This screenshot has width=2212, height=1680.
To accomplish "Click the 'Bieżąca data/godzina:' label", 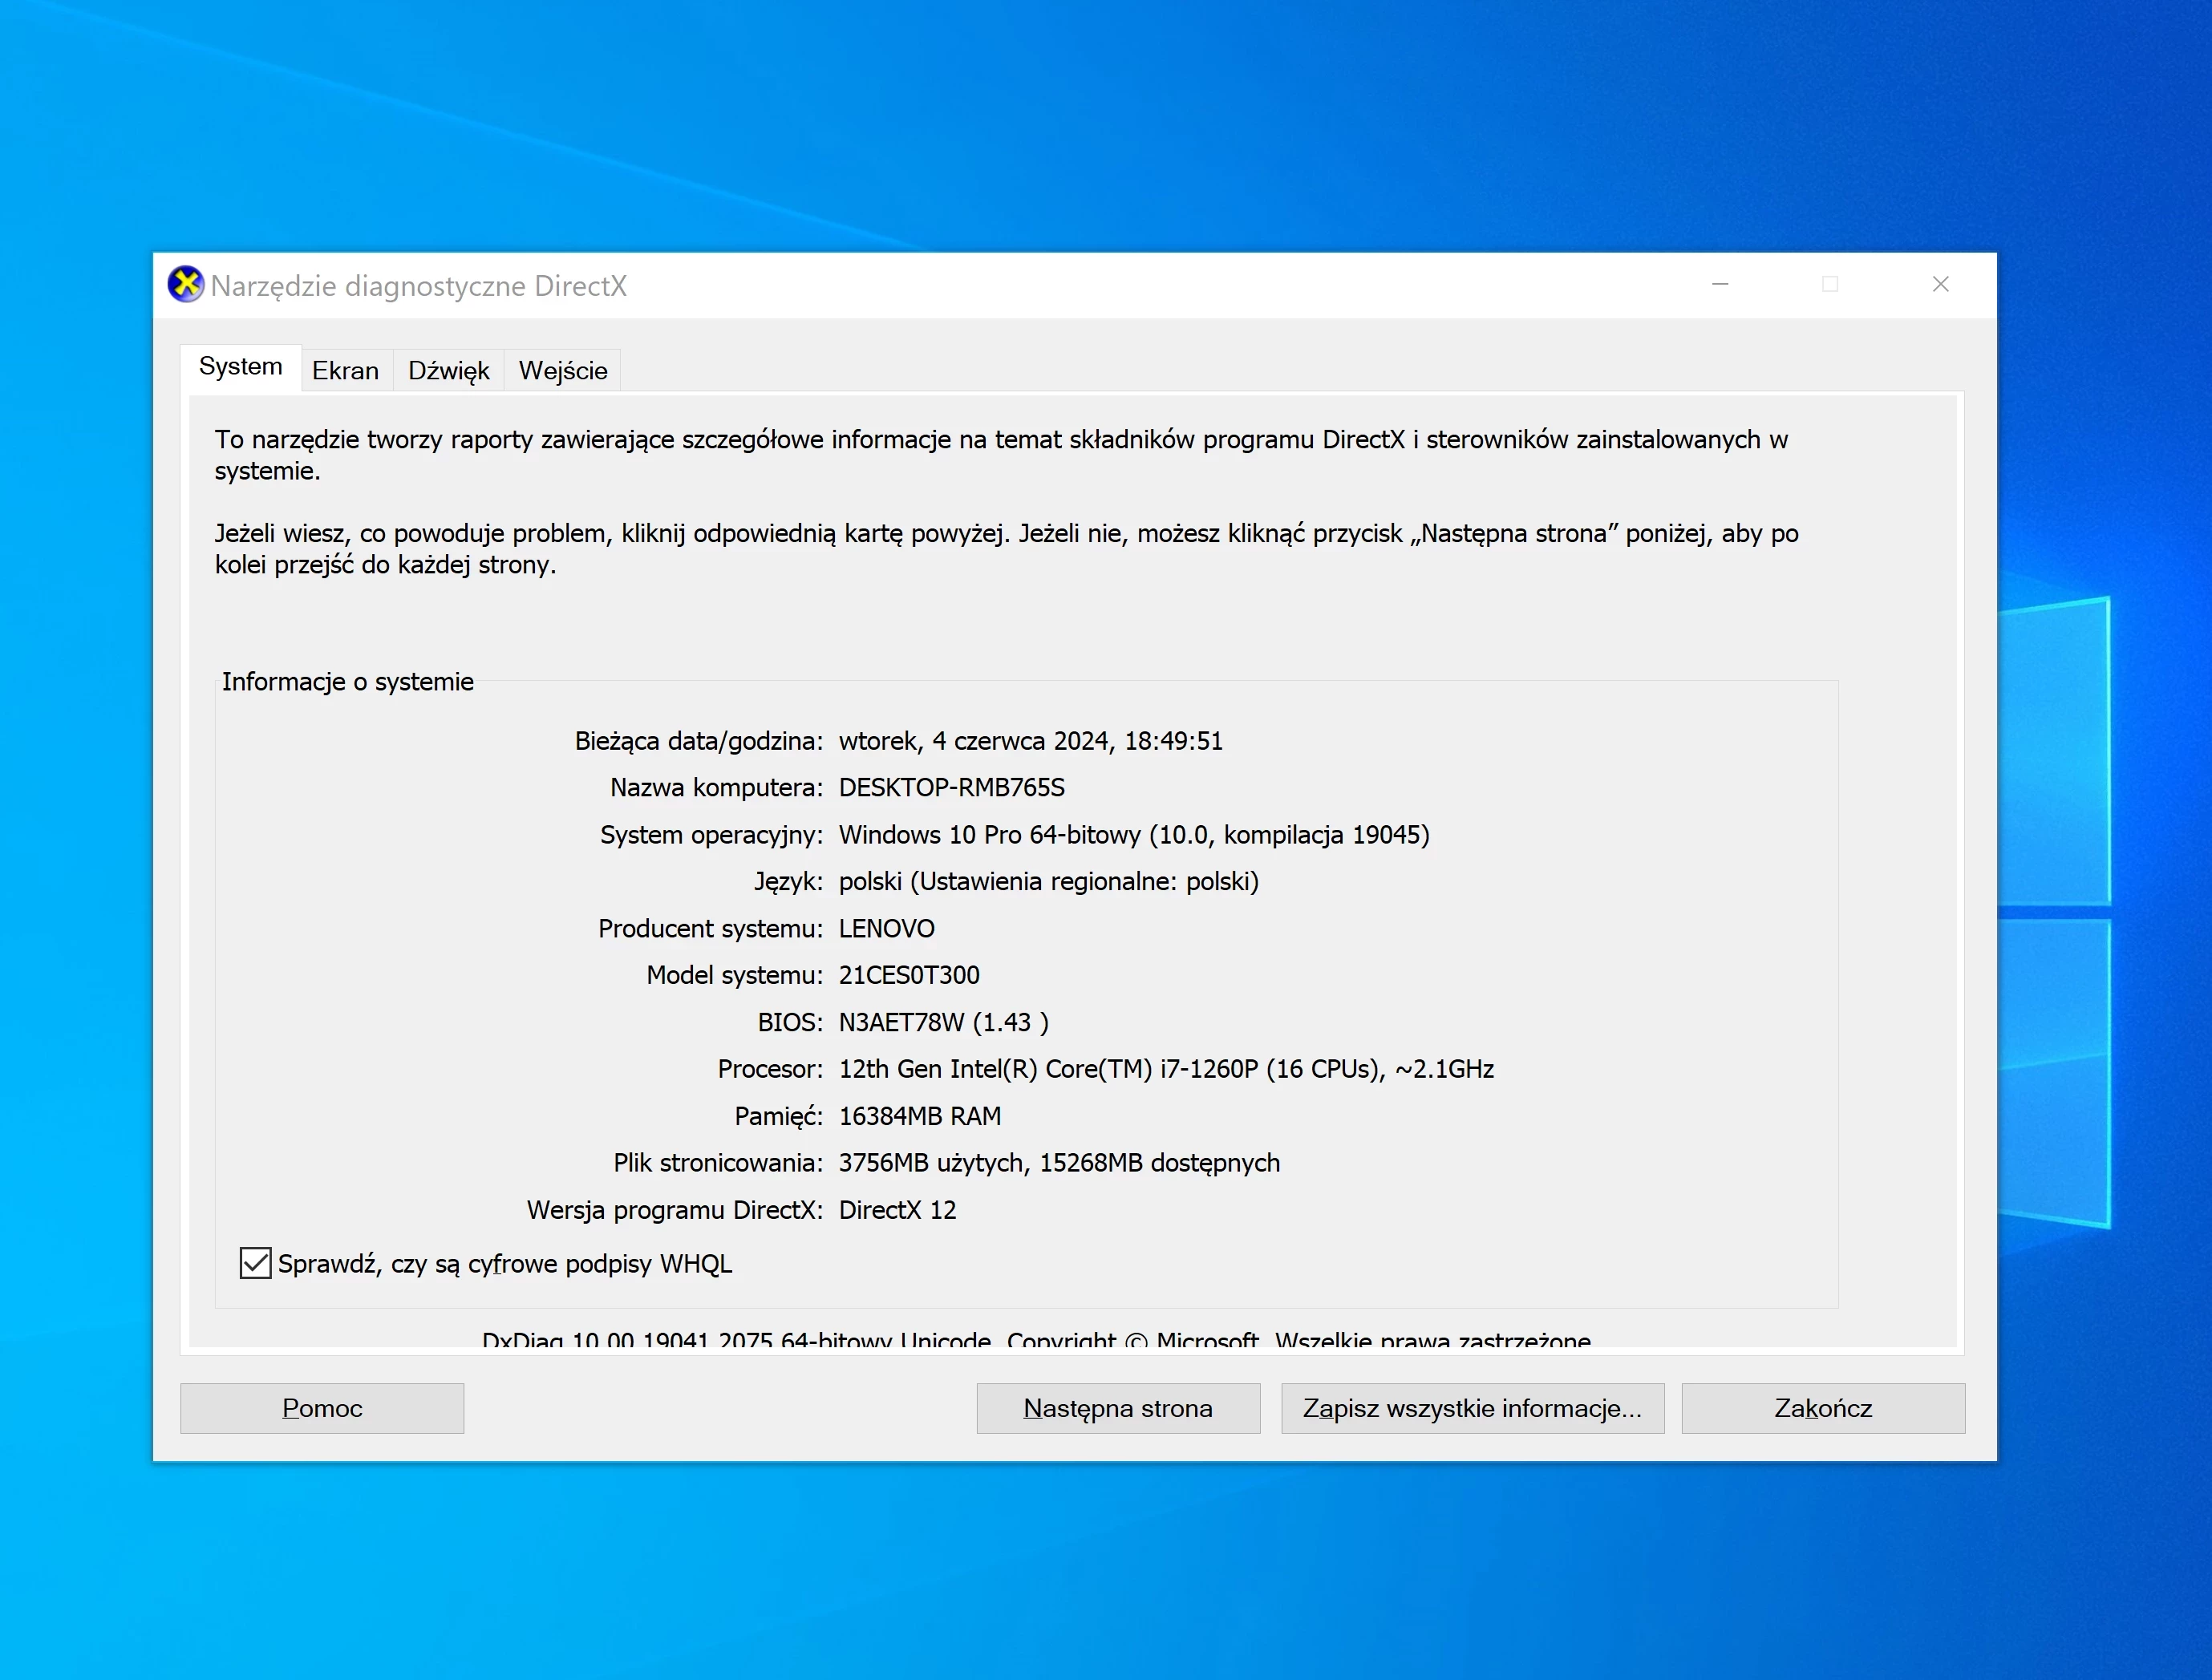I will [x=698, y=741].
